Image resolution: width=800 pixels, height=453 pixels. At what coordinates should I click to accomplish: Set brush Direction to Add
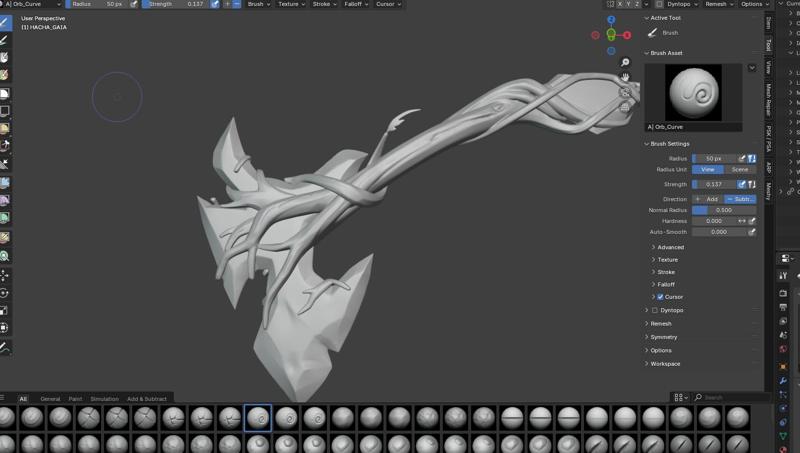(x=708, y=199)
